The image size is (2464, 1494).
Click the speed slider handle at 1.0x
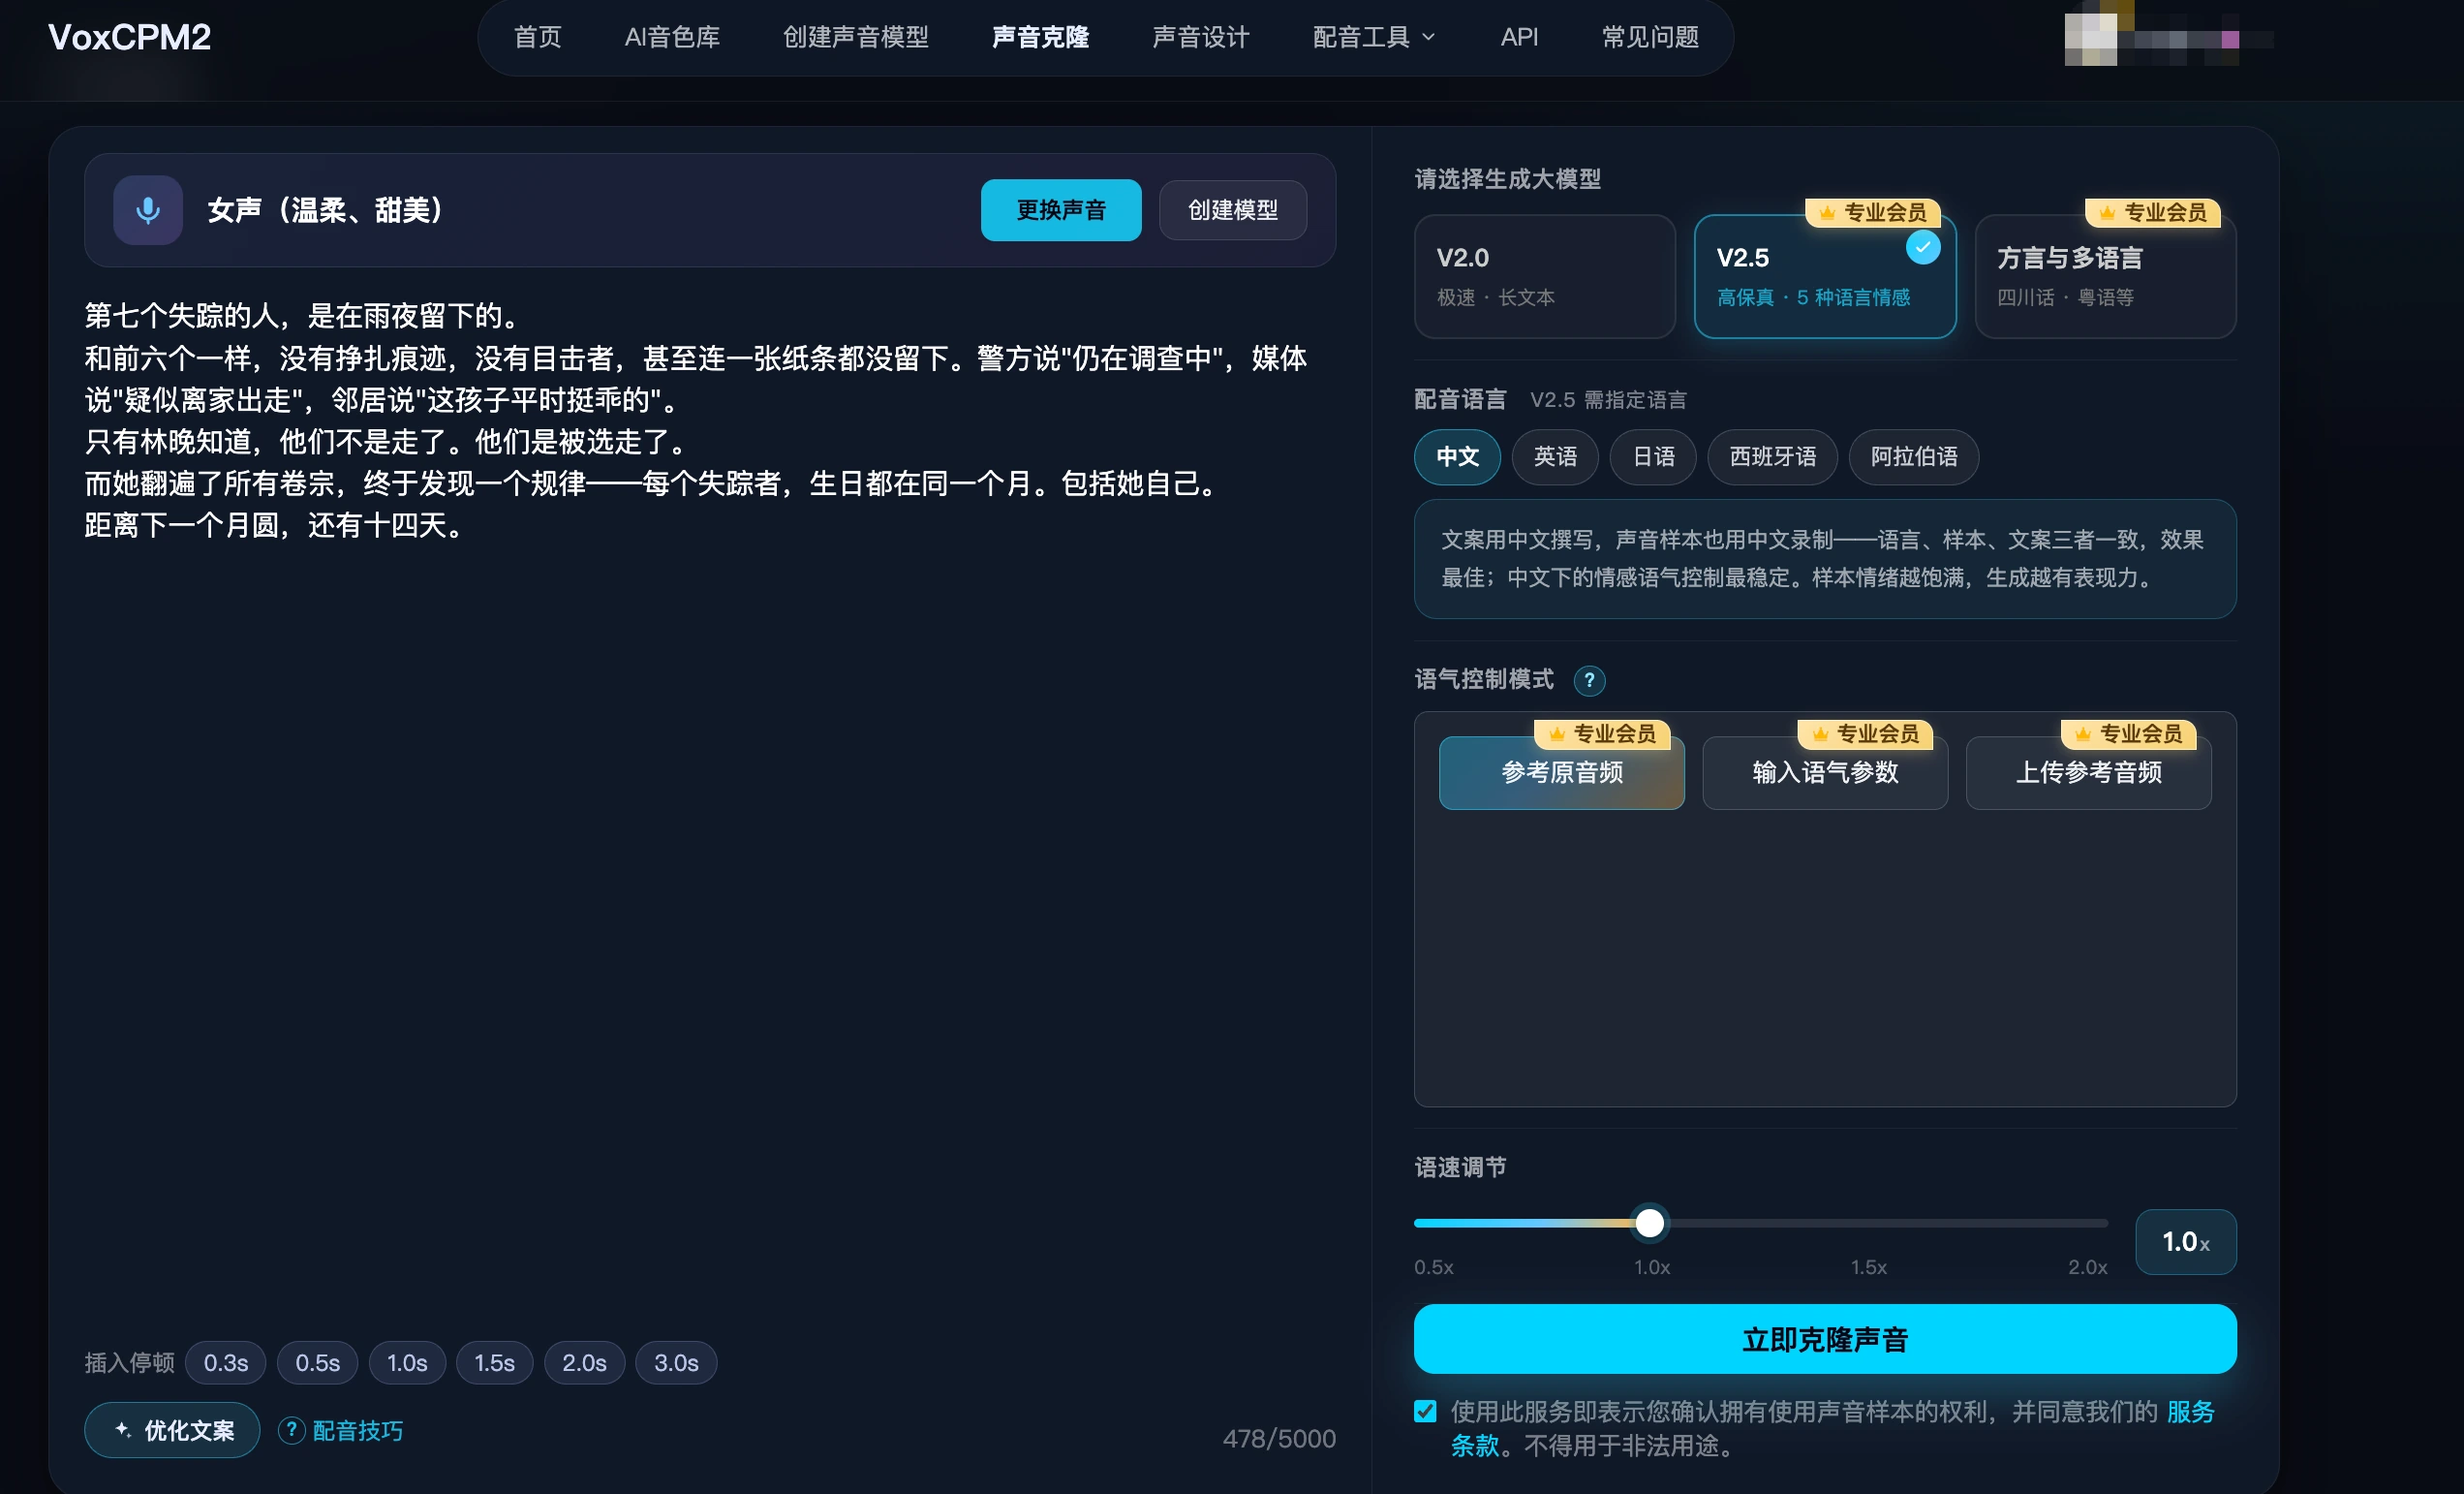[x=1649, y=1222]
